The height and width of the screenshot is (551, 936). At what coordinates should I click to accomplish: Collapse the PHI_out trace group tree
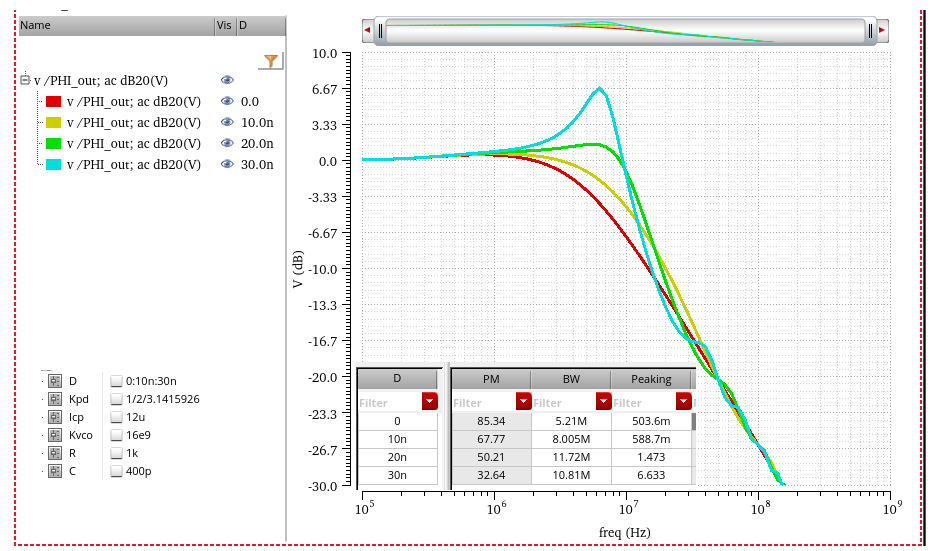(24, 79)
